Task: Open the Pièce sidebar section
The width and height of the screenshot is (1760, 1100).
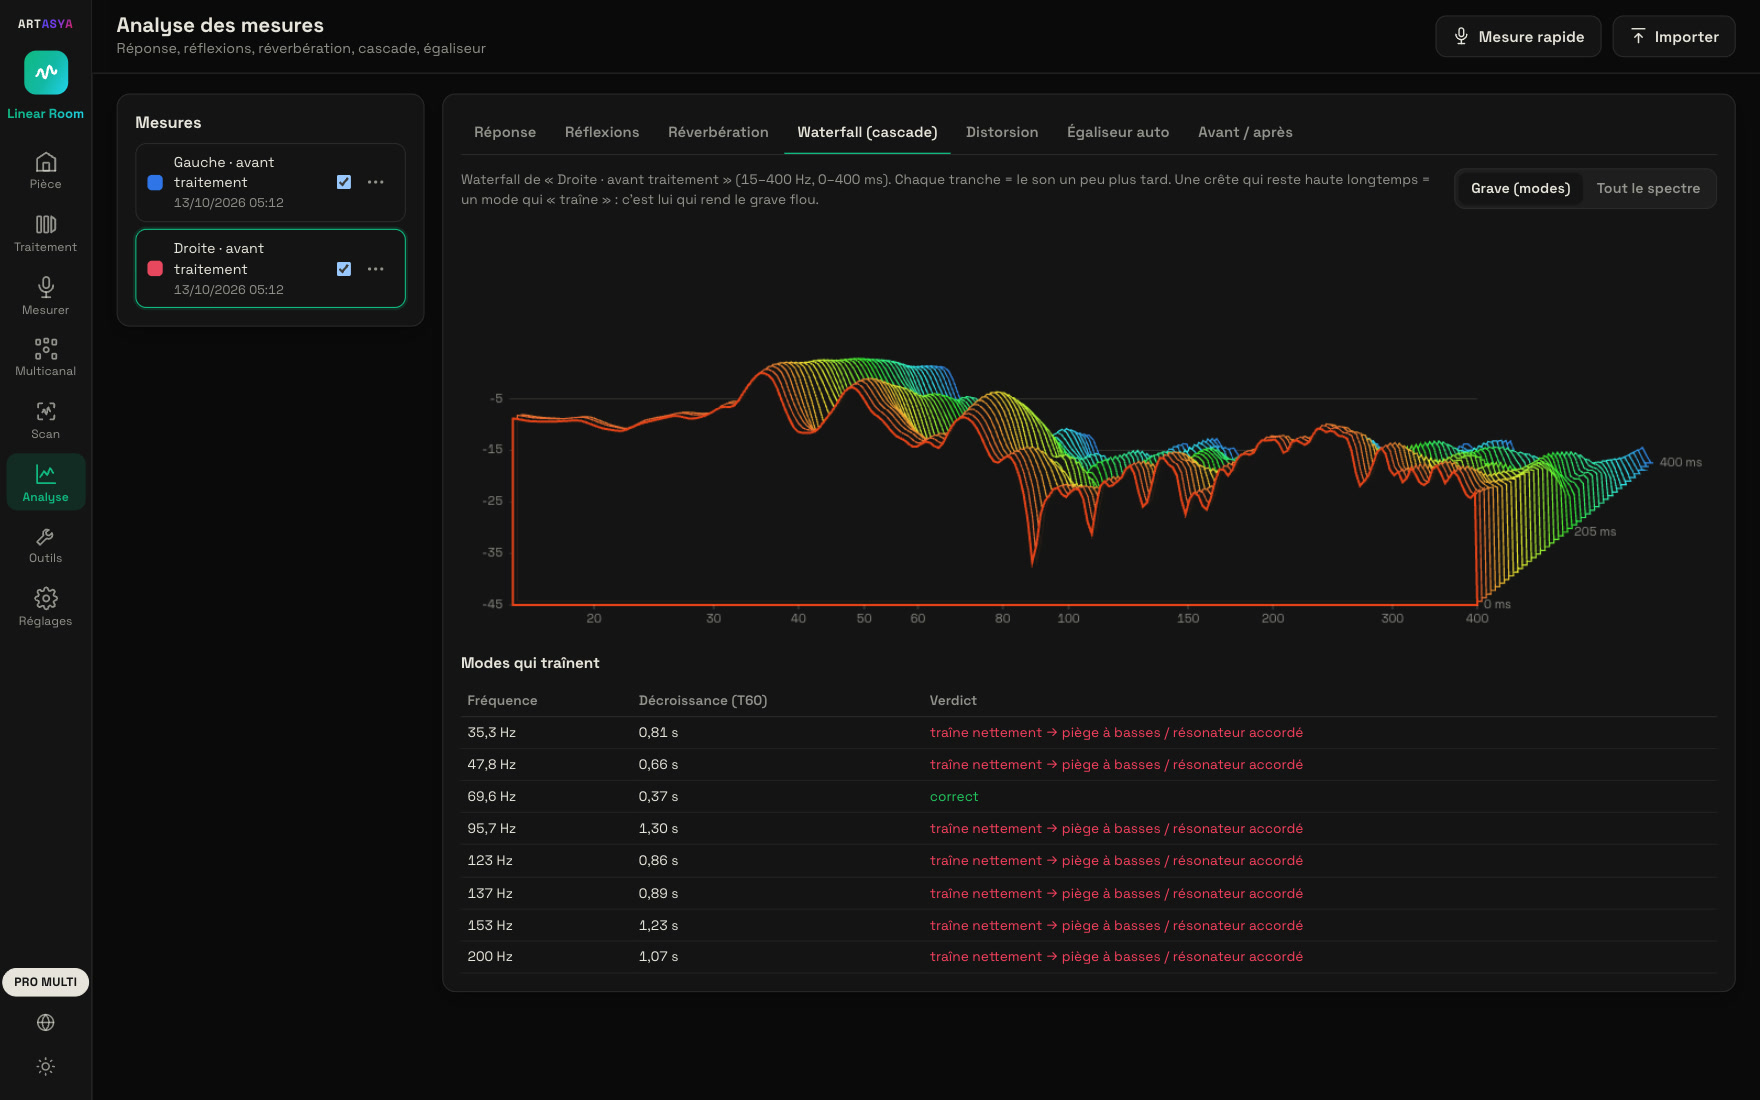Action: click(x=46, y=170)
